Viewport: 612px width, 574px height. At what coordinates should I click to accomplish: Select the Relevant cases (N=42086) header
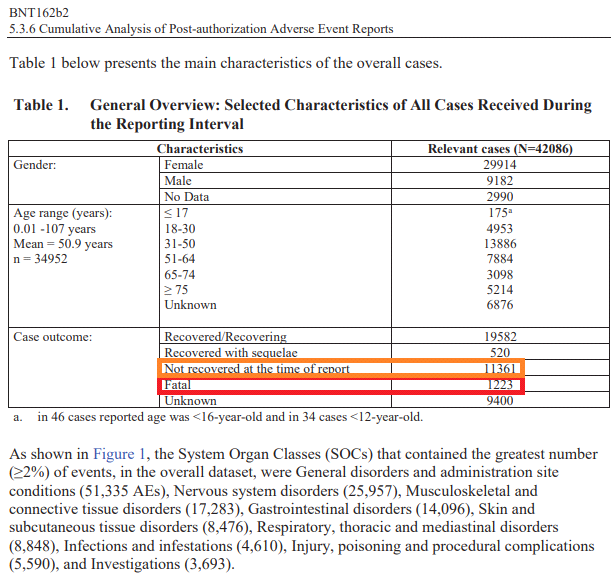500,149
